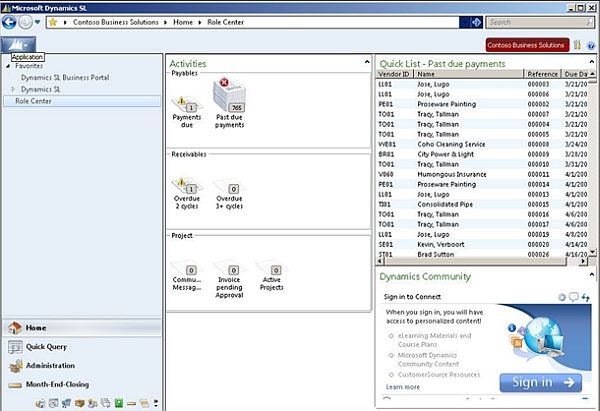Click the Contoso Business Solutions button
This screenshot has height=411, width=600.
pyautogui.click(x=526, y=45)
